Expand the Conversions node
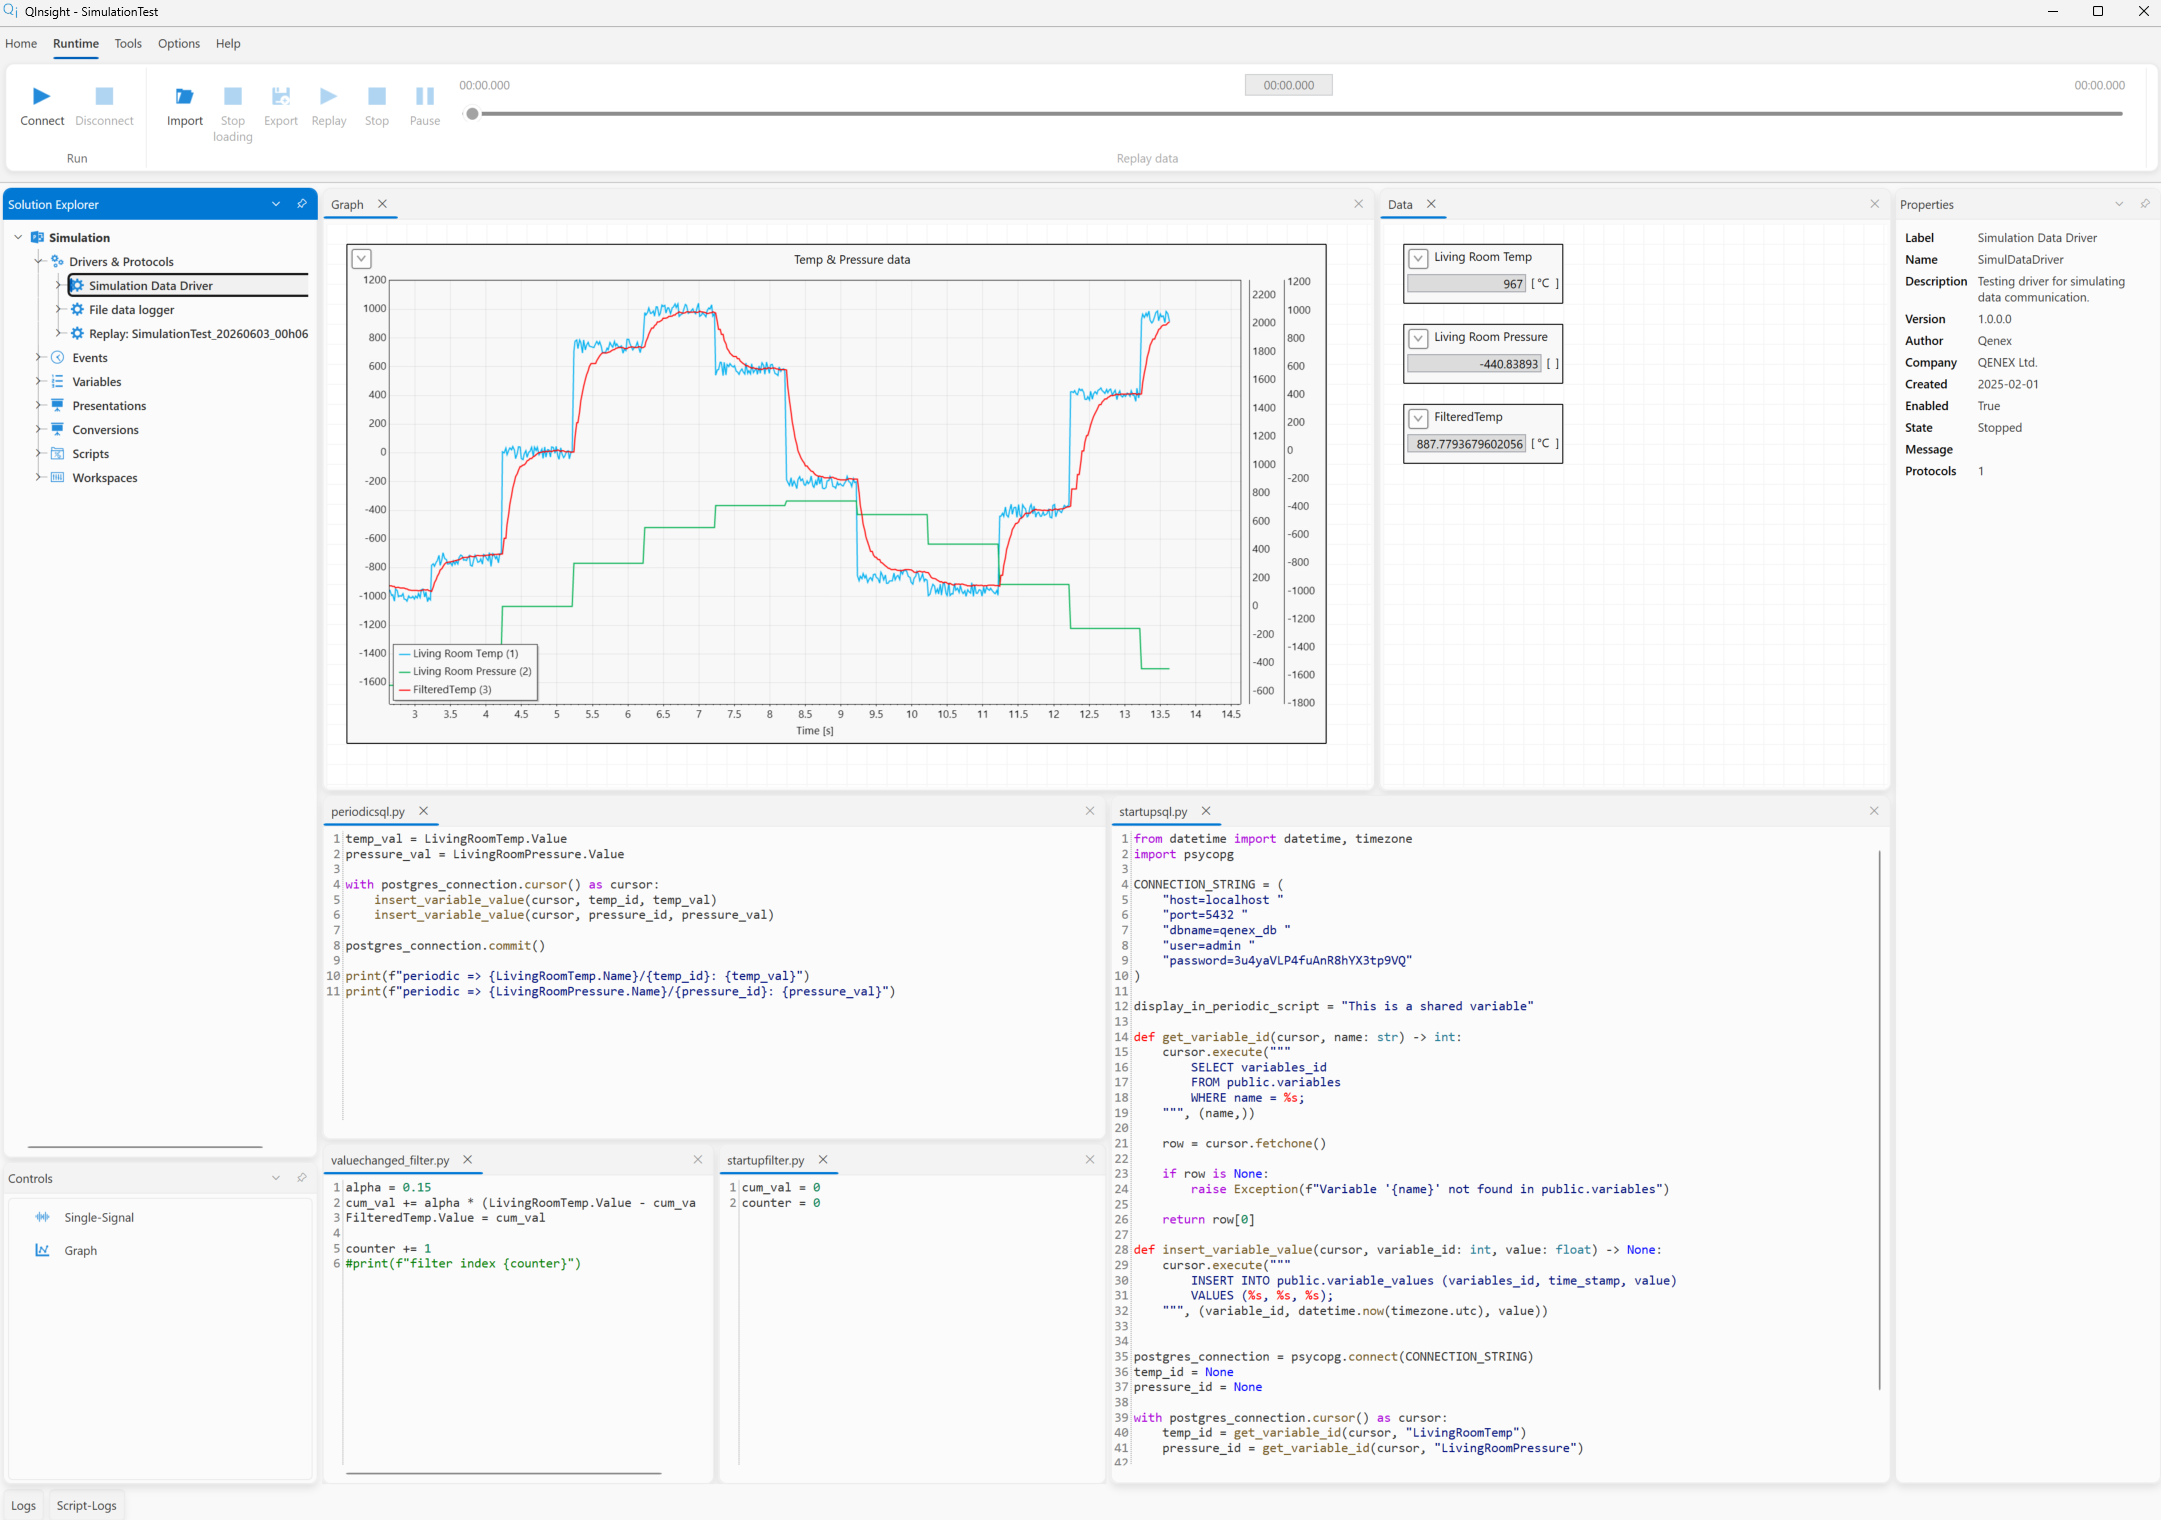This screenshot has height=1520, width=2161. pyautogui.click(x=39, y=430)
